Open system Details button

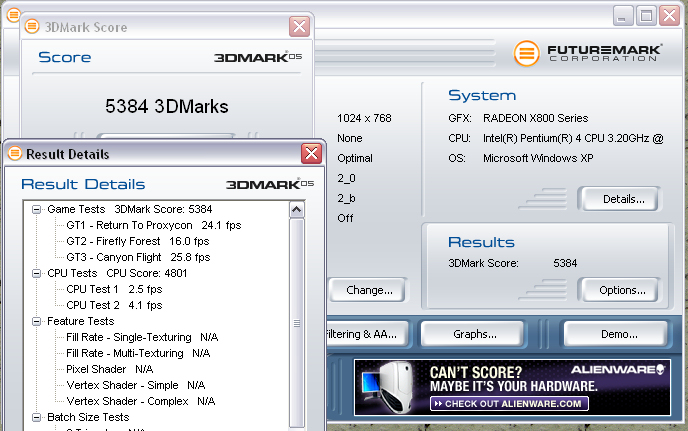[x=618, y=199]
